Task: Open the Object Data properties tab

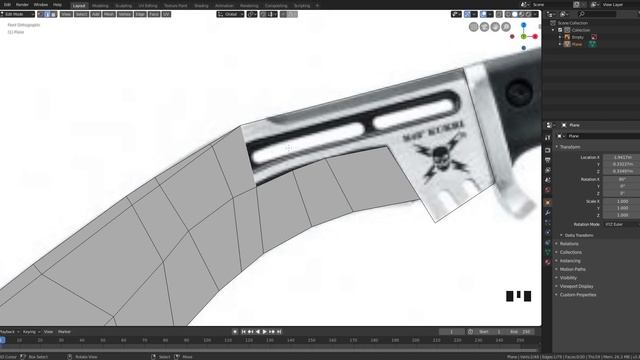Action: click(x=548, y=252)
